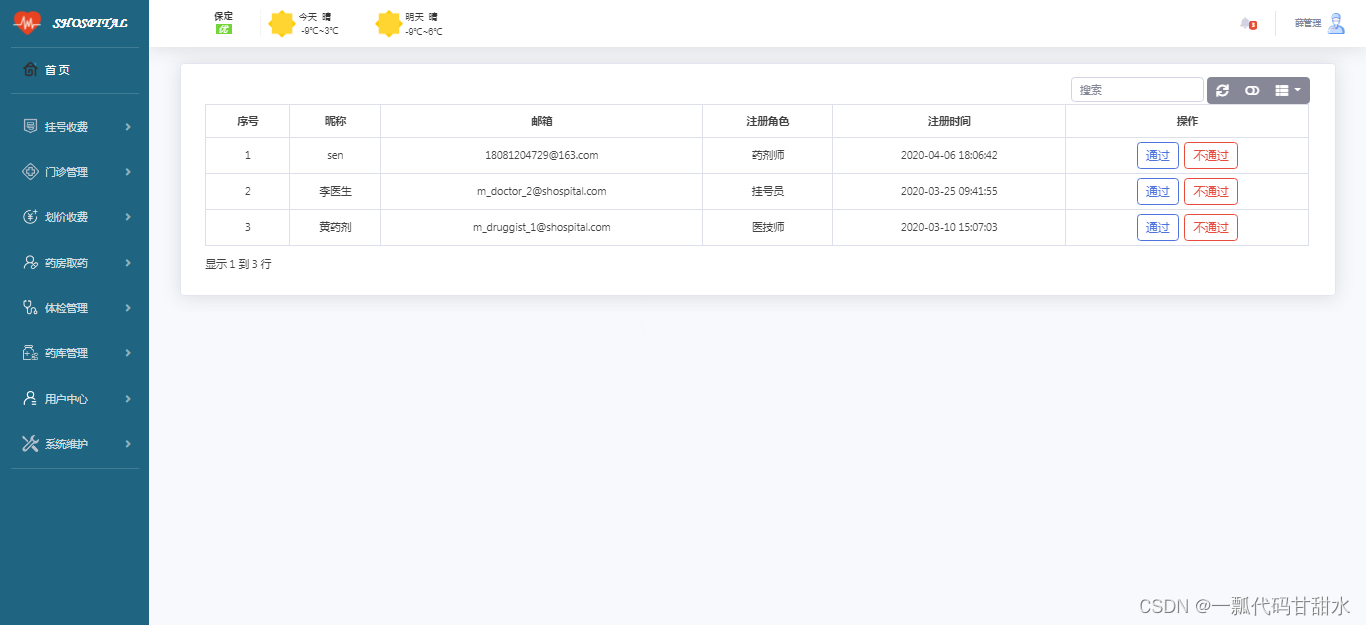The width and height of the screenshot is (1366, 625).
Task: Reject 李医生 by clicking 不通过
Action: tap(1210, 191)
